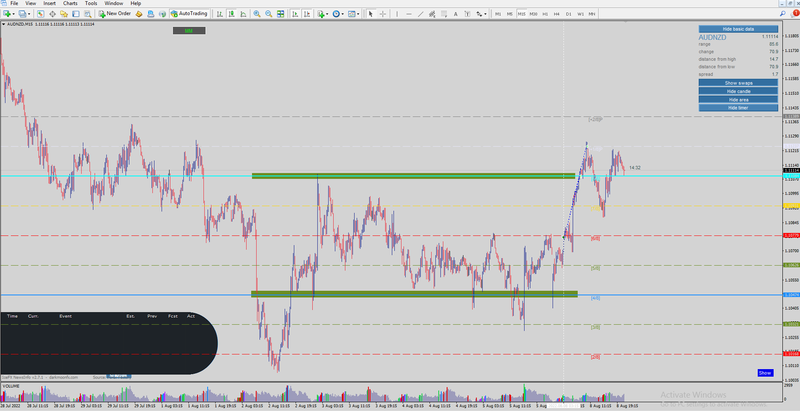Toggle Auto Scroll for the chart
The height and width of the screenshot is (411, 800).
click(x=295, y=14)
